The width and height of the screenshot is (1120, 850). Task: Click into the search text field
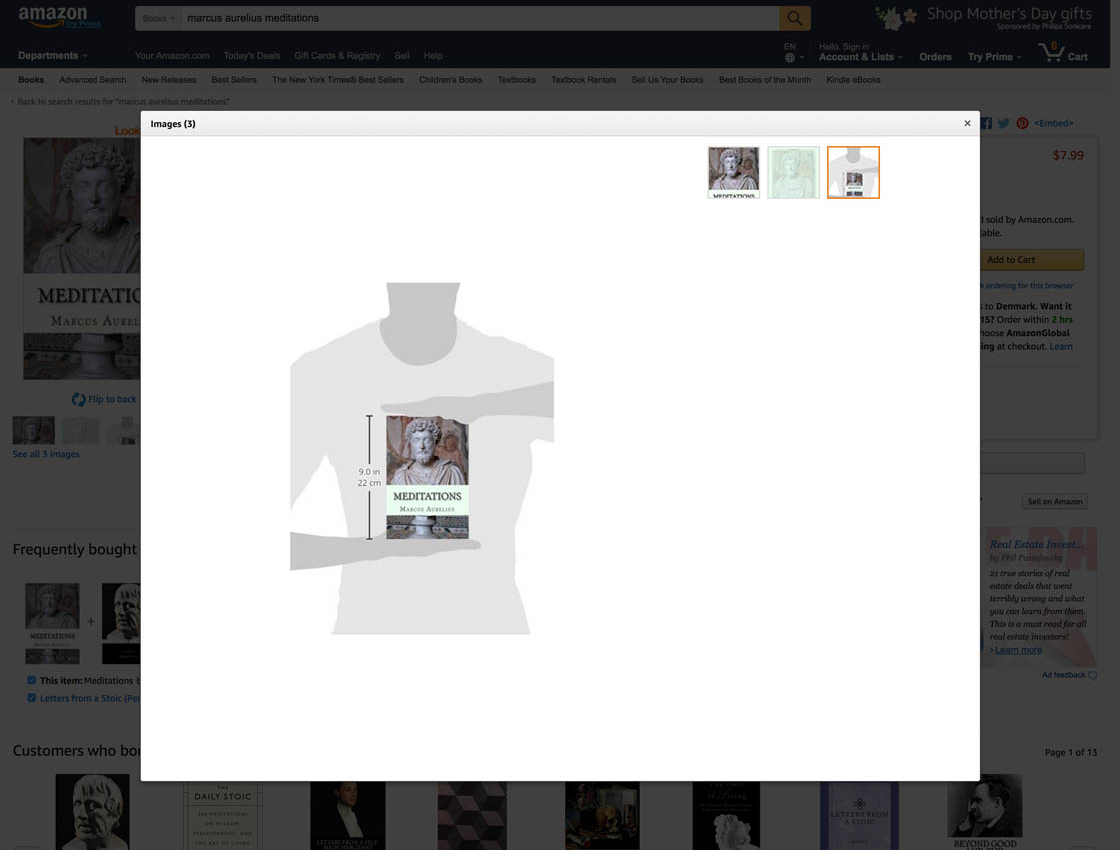480,18
